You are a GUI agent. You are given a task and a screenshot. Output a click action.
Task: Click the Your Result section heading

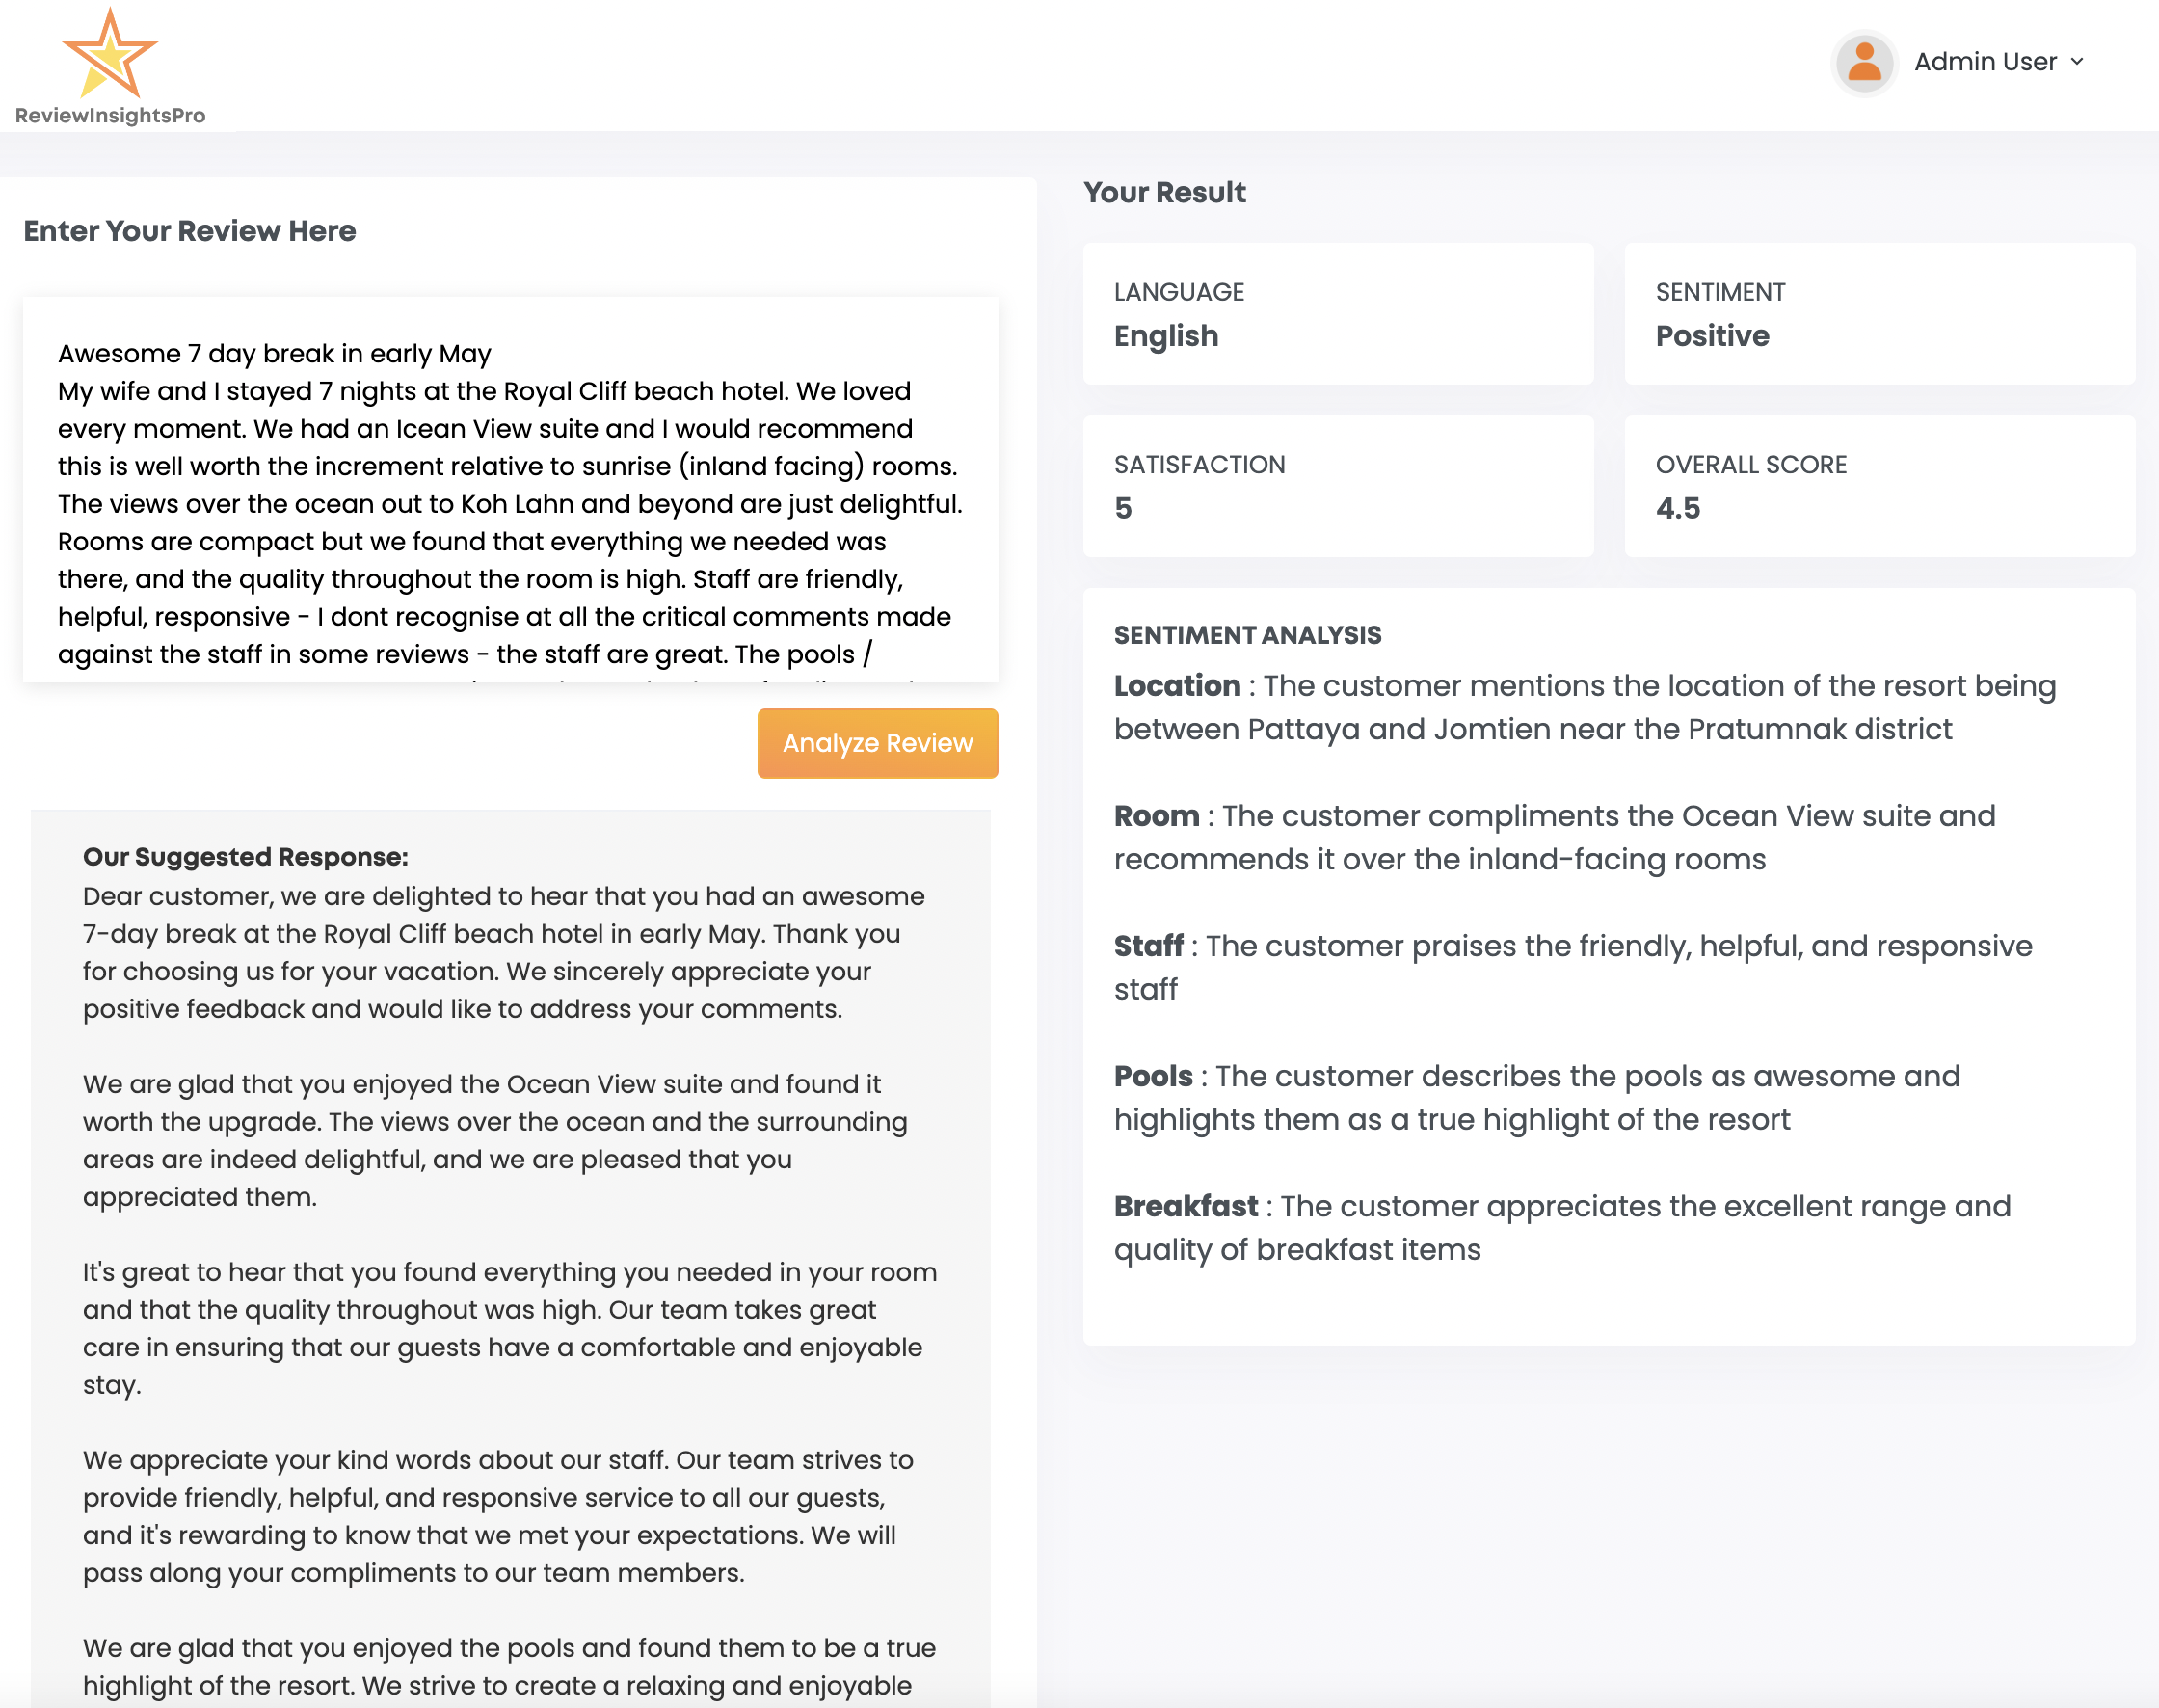pyautogui.click(x=1164, y=192)
